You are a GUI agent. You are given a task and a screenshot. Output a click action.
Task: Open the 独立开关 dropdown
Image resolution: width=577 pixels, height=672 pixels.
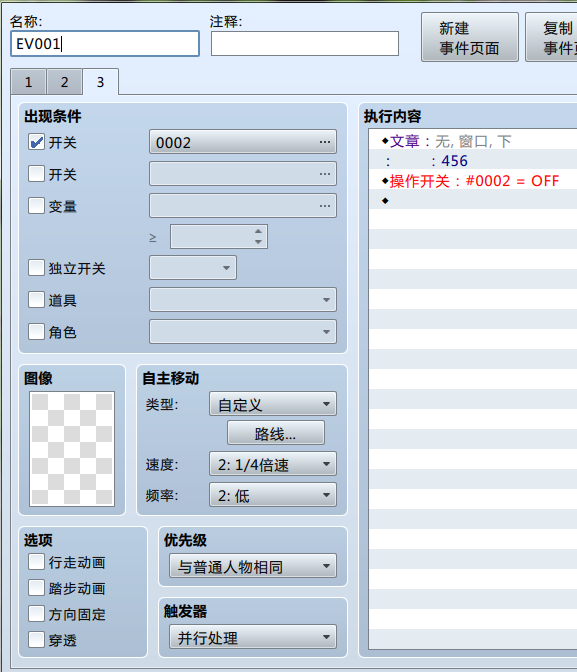coord(193,268)
